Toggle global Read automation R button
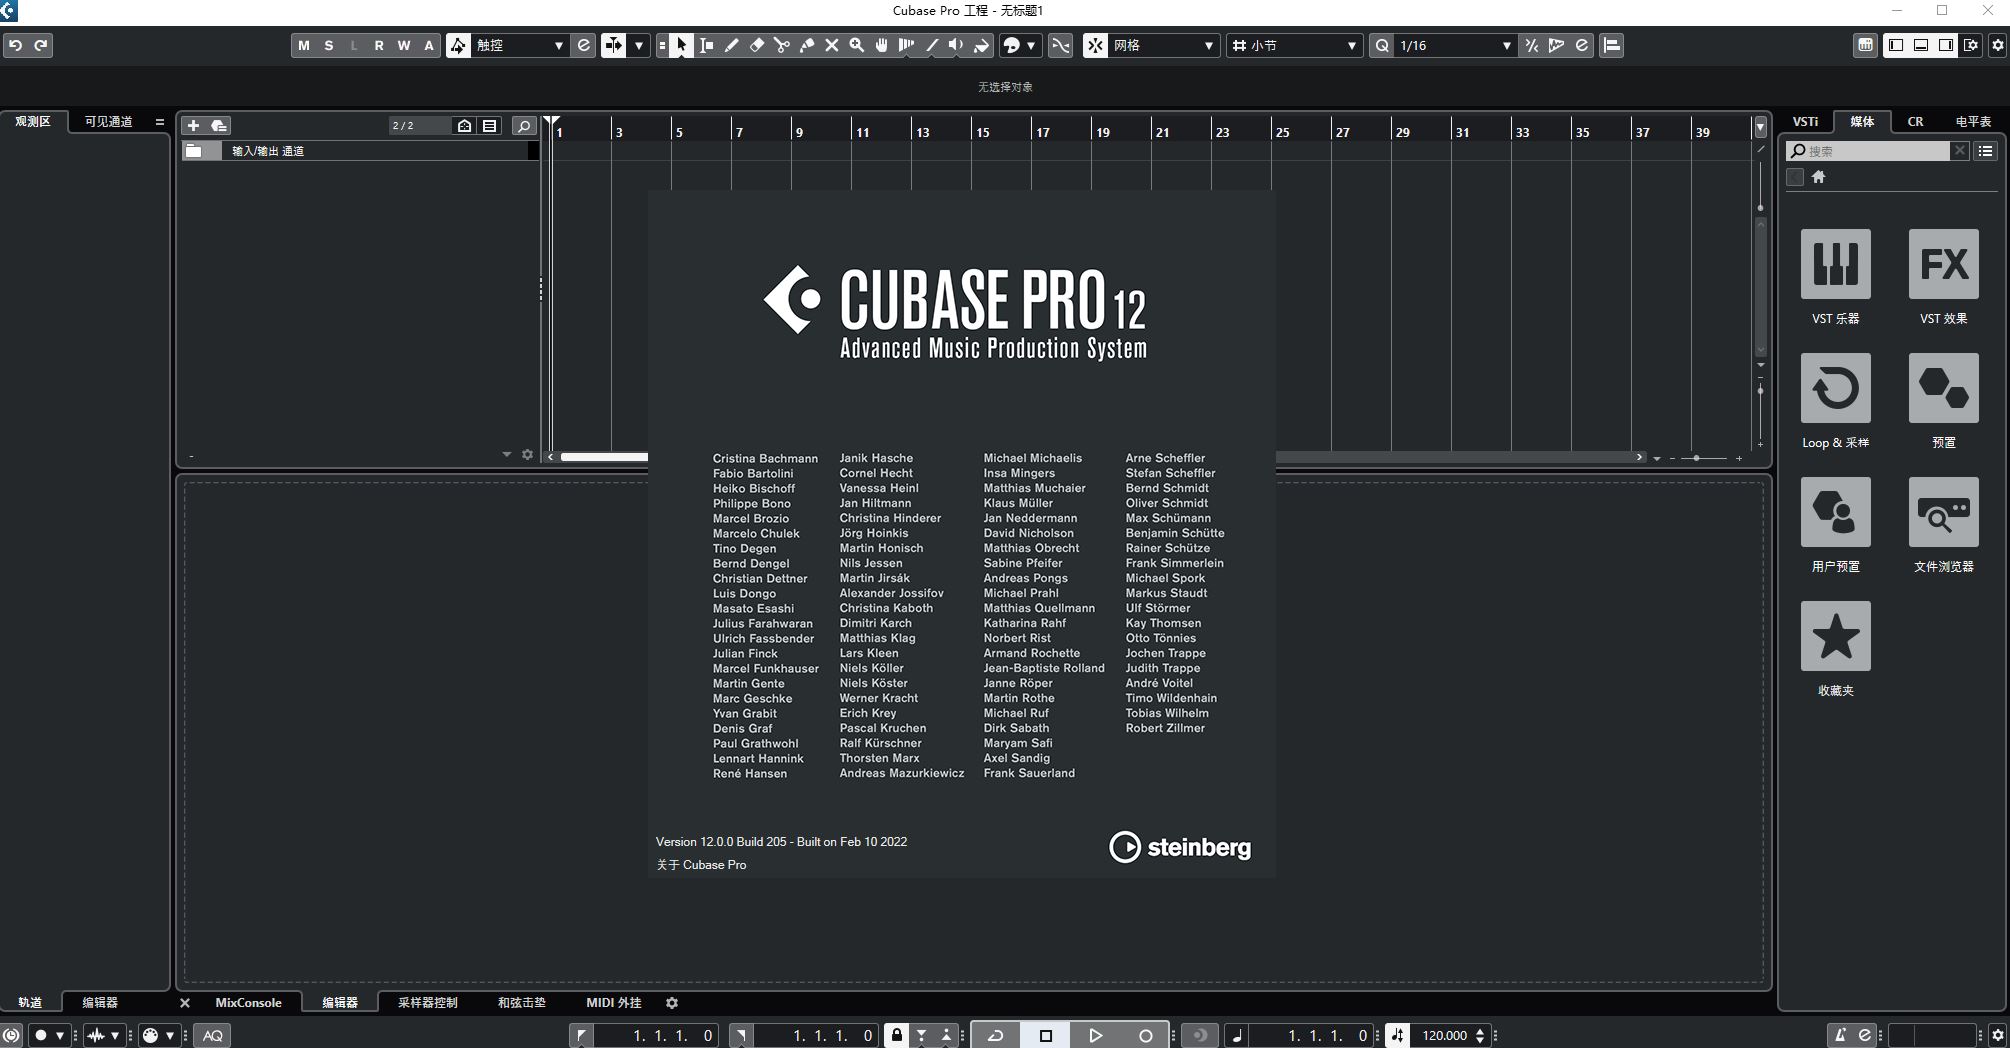The image size is (2010, 1048). click(x=379, y=45)
